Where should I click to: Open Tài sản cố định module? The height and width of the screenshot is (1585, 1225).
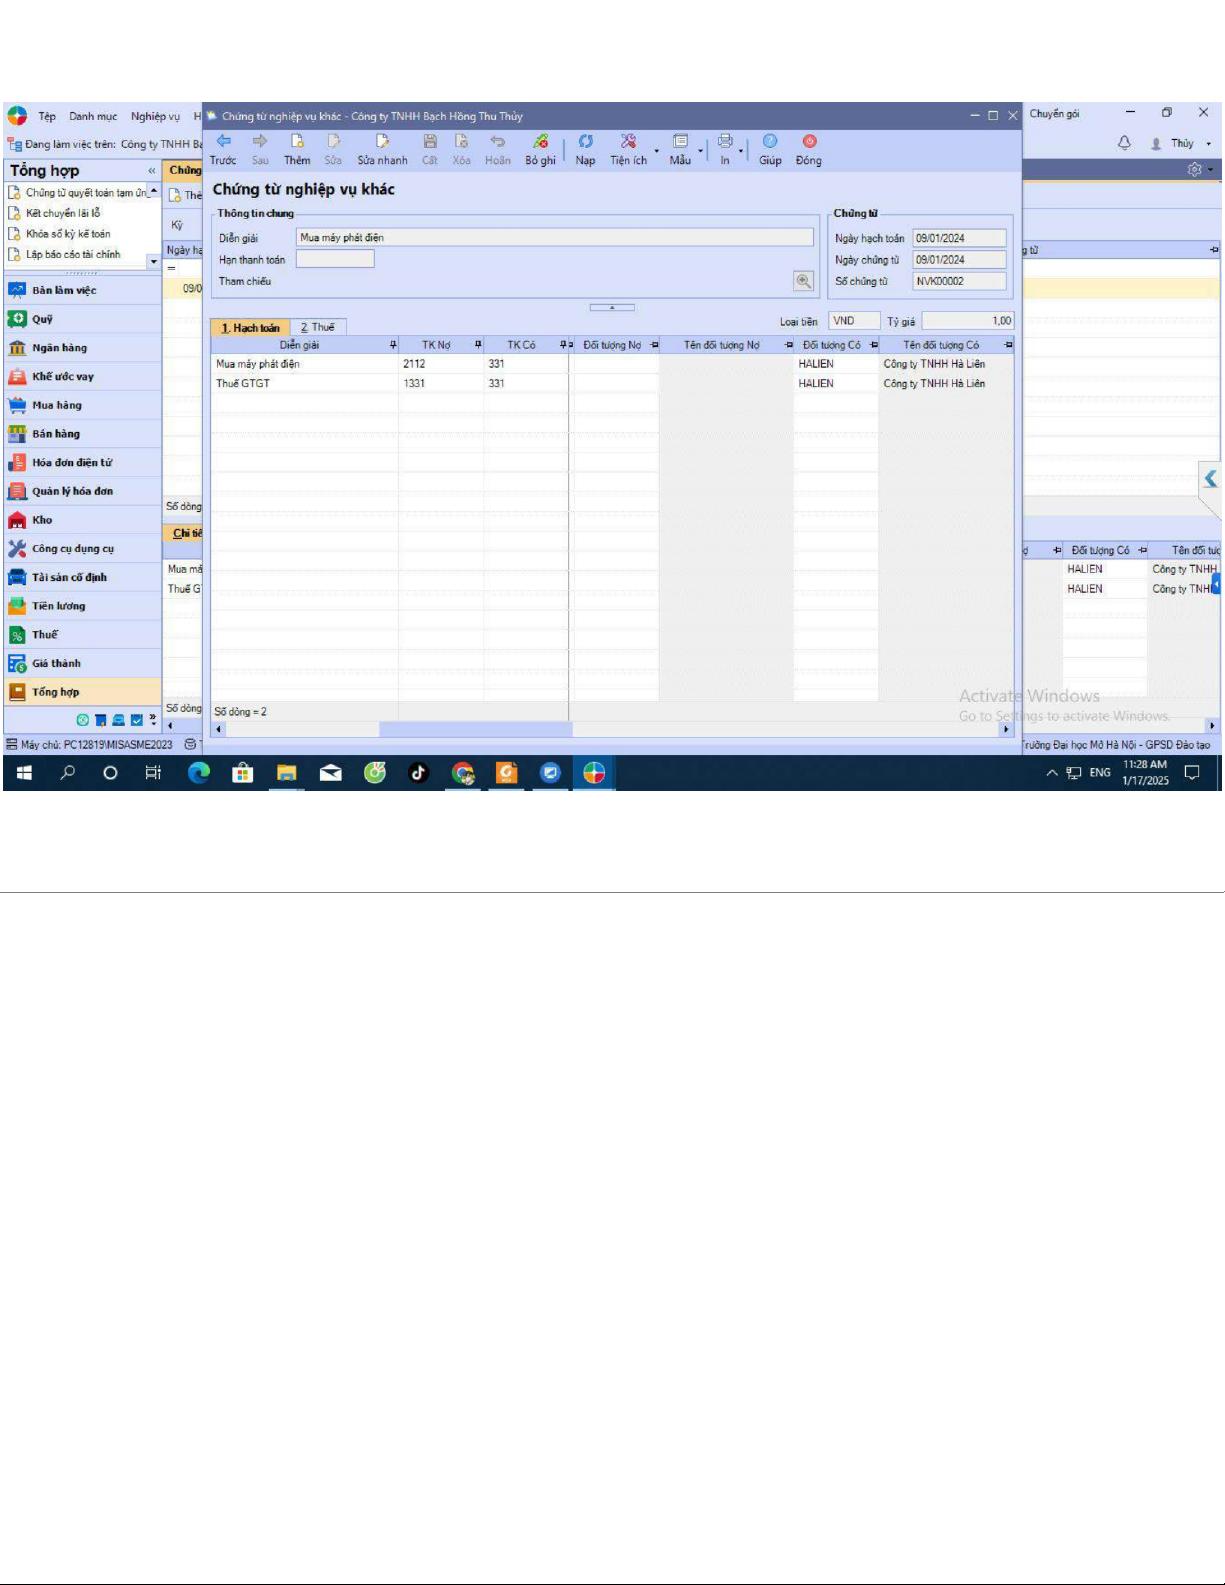(69, 577)
